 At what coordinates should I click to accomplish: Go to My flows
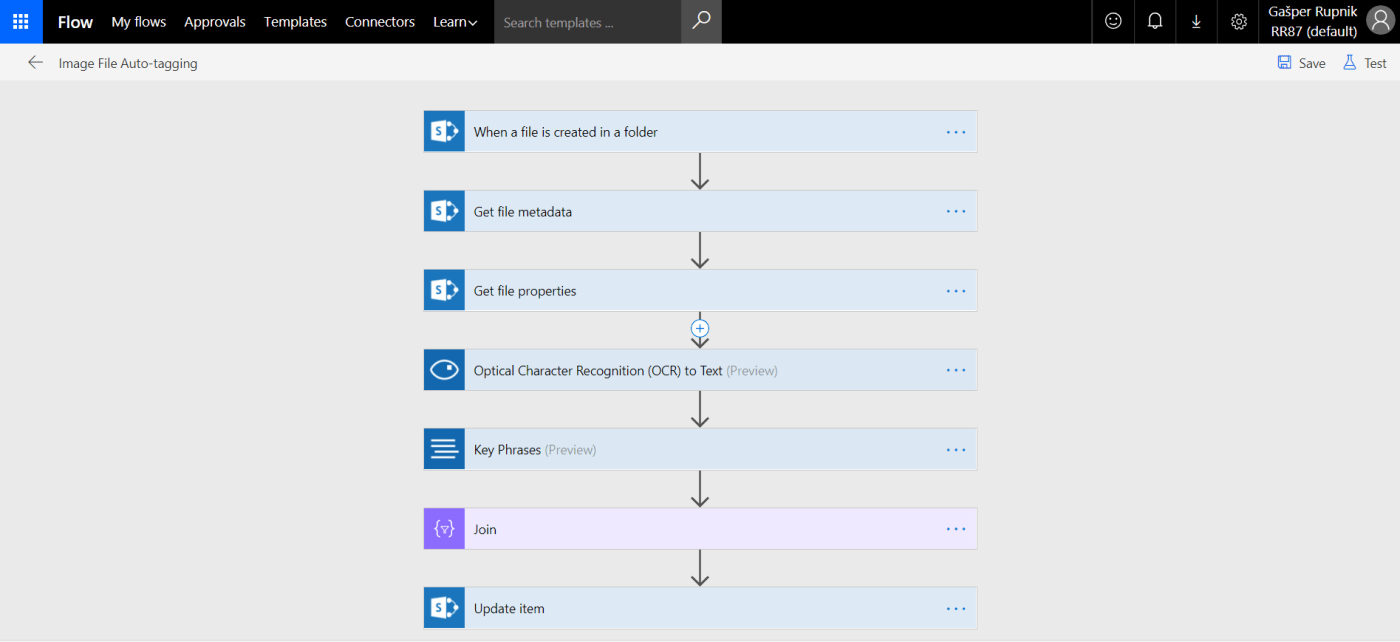(x=138, y=21)
